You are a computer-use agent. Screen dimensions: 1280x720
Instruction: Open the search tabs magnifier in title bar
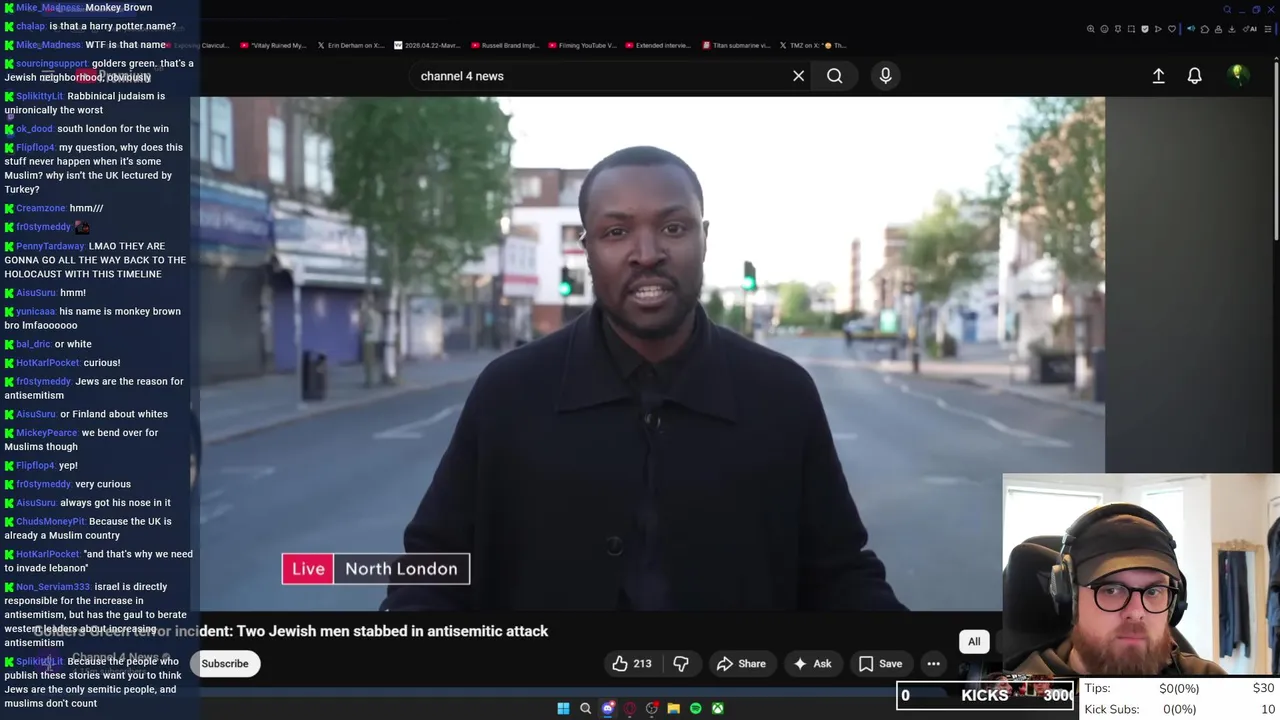1227,10
